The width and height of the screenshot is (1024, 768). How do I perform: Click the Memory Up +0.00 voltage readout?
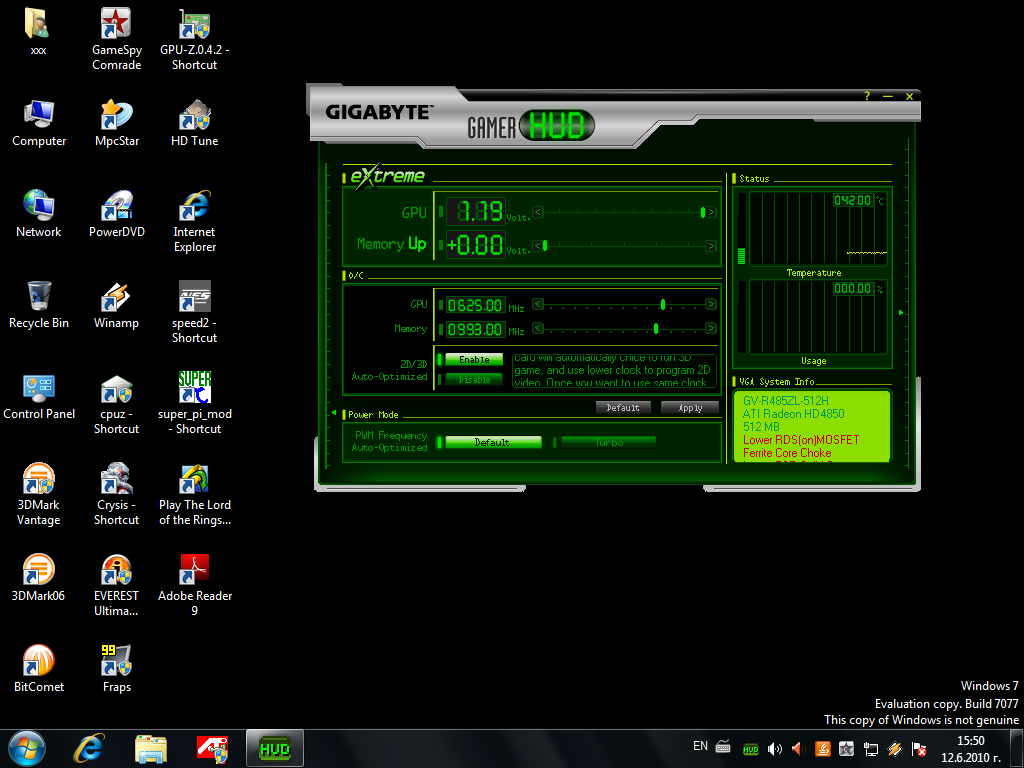click(x=475, y=245)
